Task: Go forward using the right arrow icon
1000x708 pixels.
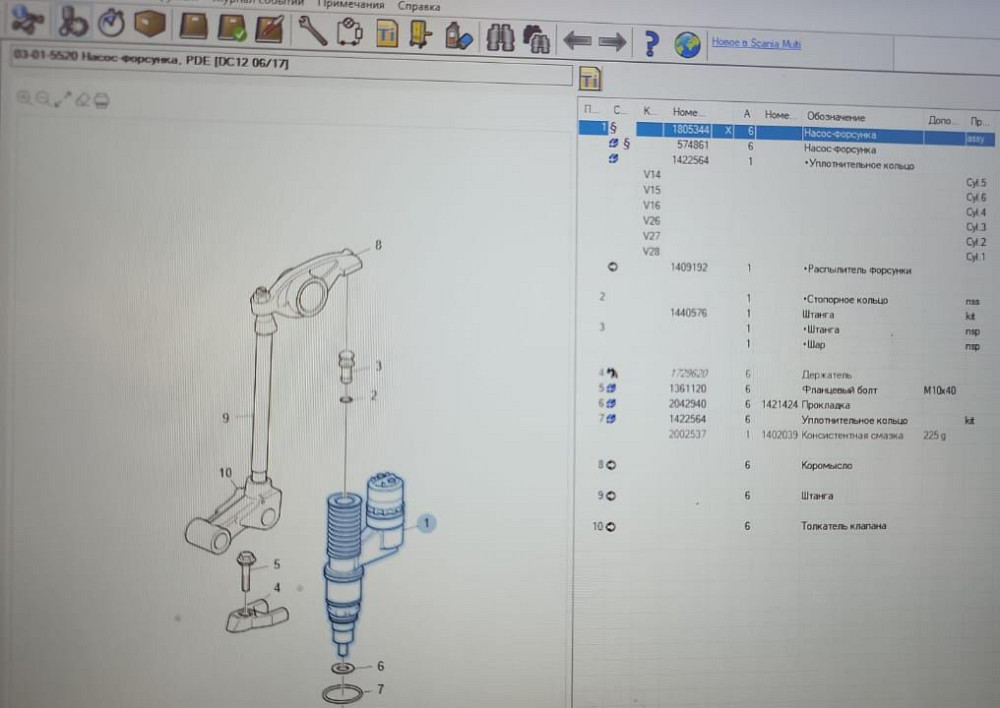Action: coord(612,42)
